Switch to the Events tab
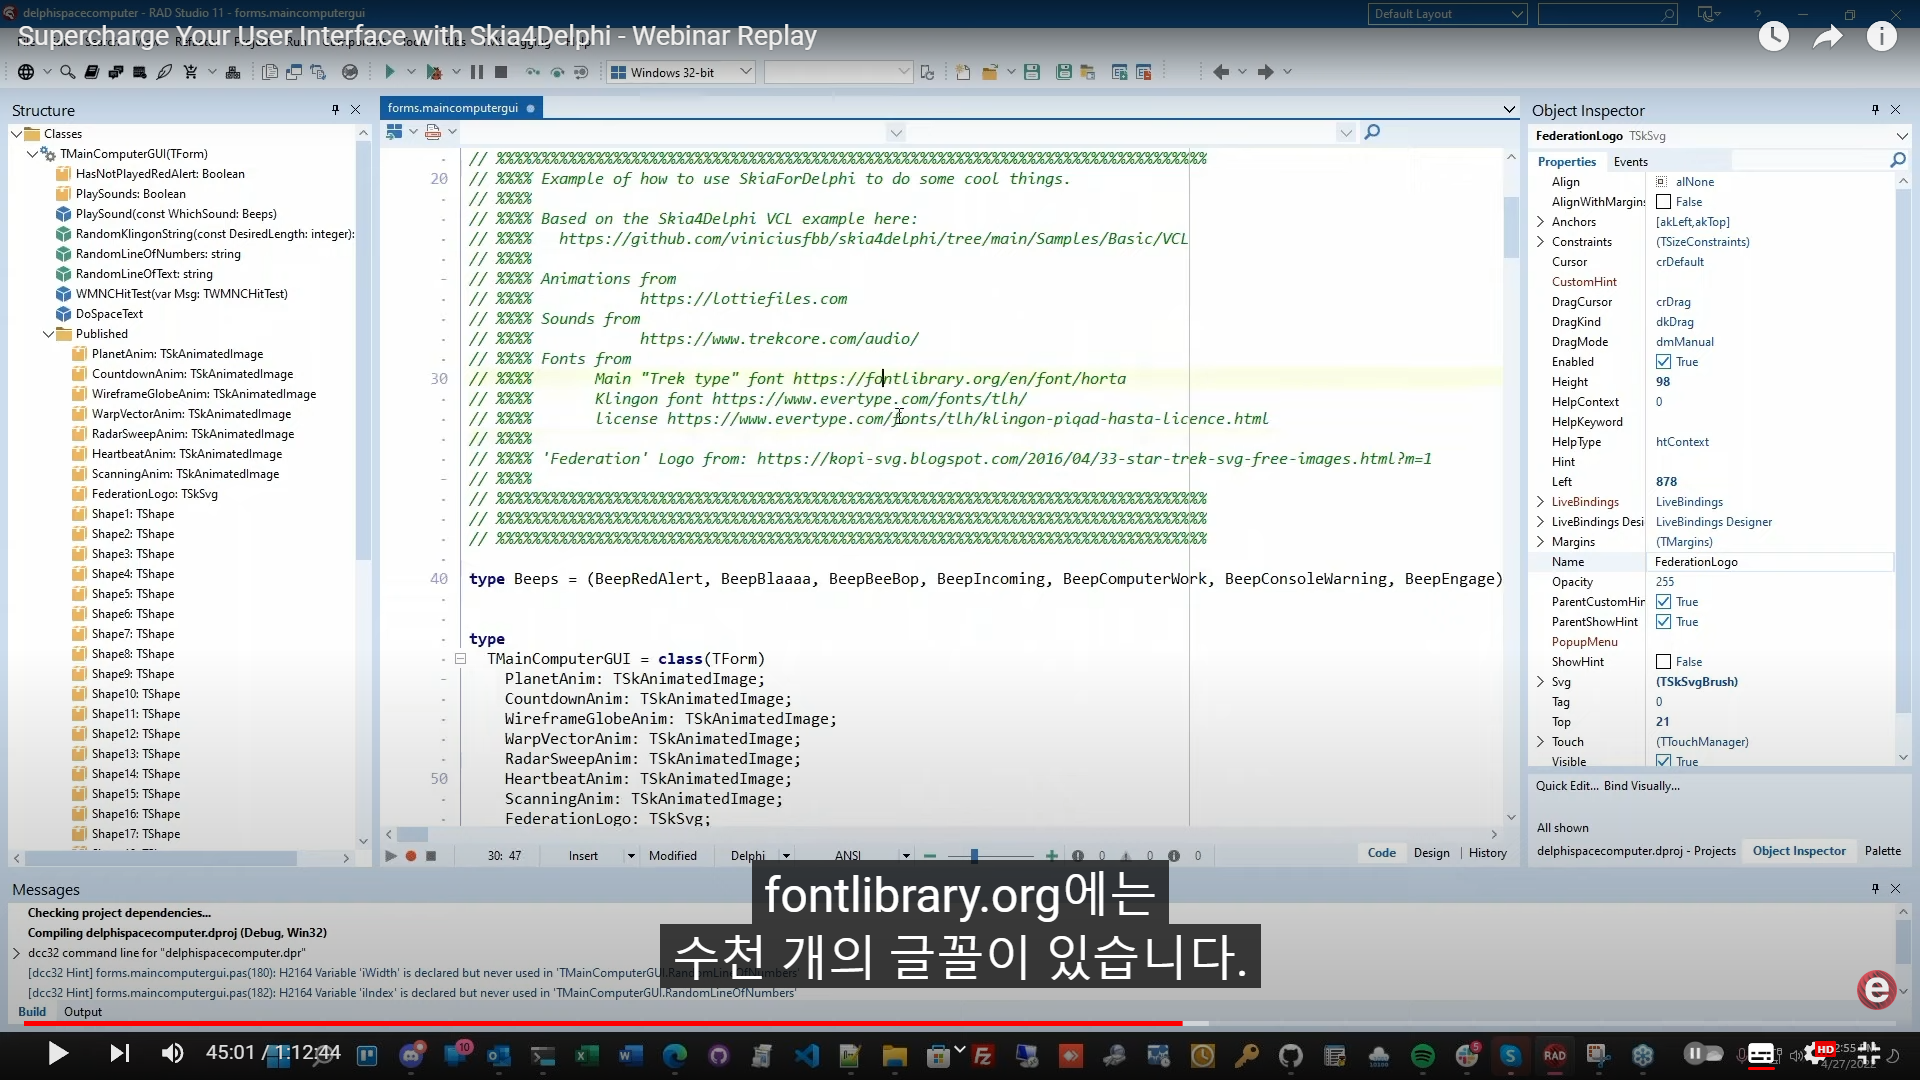Image resolution: width=1920 pixels, height=1080 pixels. tap(1630, 162)
